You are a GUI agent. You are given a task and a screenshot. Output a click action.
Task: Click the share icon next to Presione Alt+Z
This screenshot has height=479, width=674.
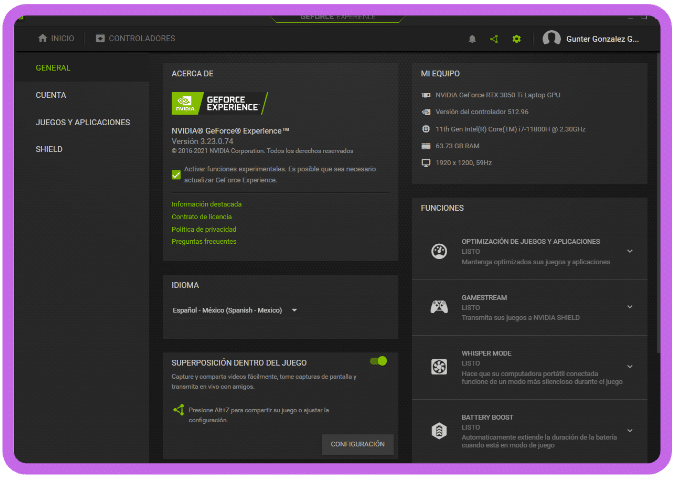tap(178, 410)
